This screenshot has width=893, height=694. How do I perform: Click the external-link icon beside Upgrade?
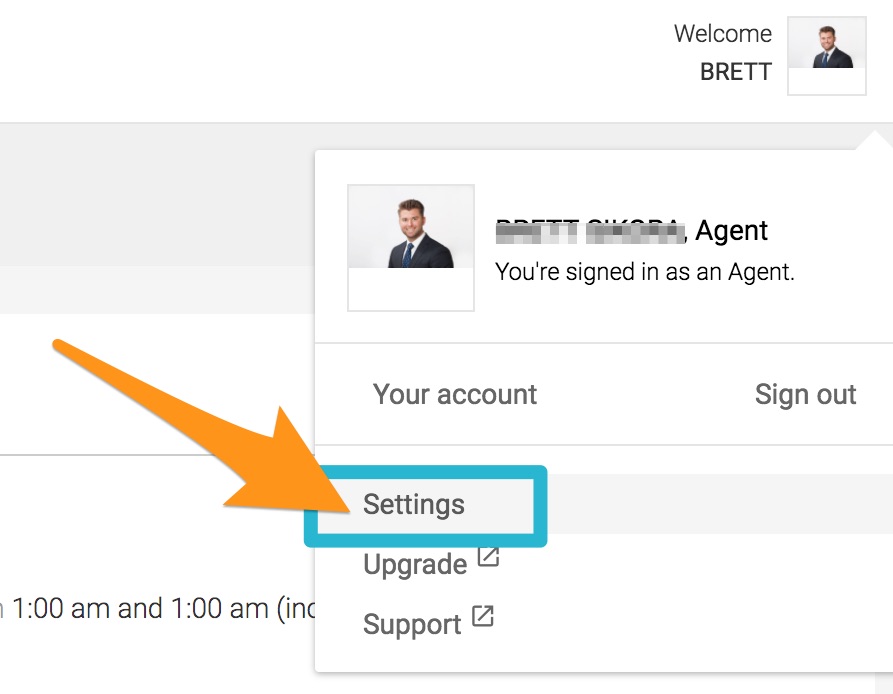(488, 557)
